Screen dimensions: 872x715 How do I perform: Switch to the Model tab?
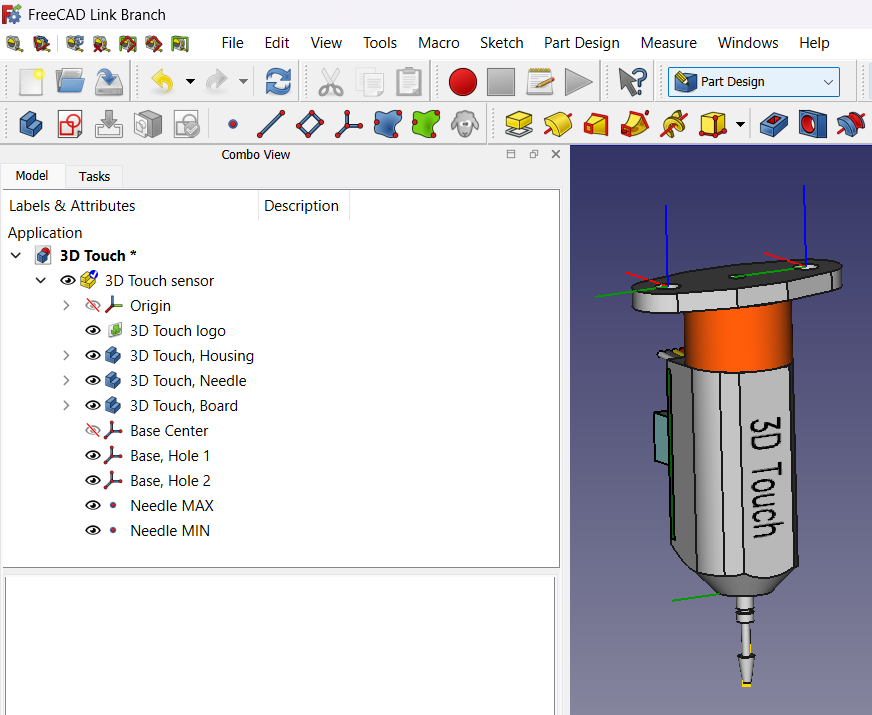pos(32,176)
